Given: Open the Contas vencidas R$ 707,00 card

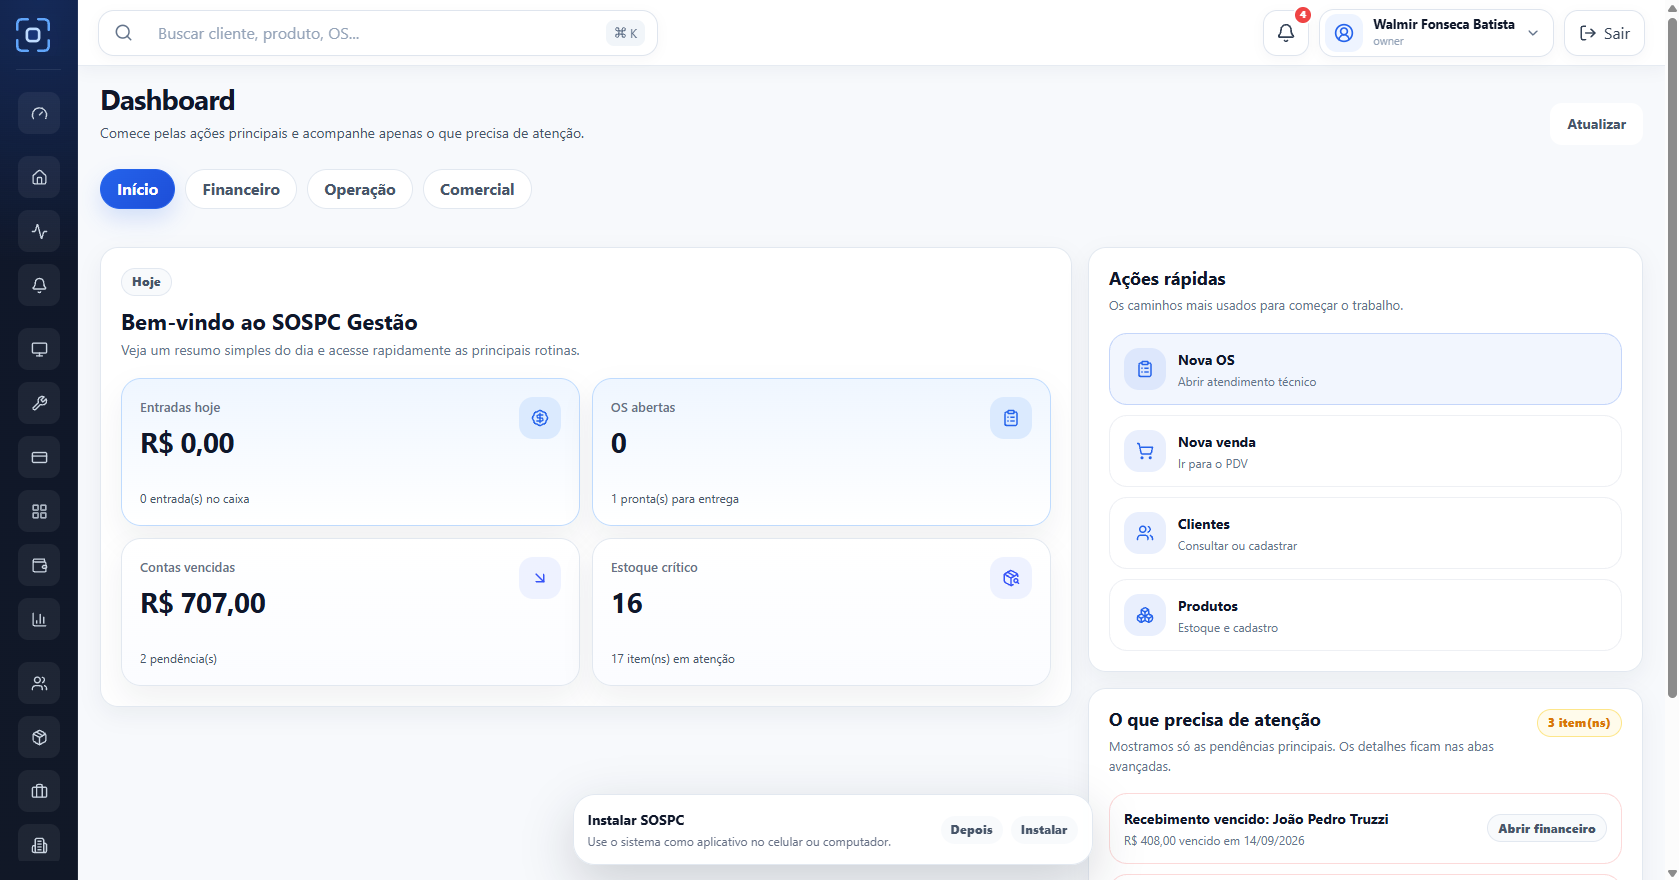Looking at the screenshot, I should [x=350, y=612].
